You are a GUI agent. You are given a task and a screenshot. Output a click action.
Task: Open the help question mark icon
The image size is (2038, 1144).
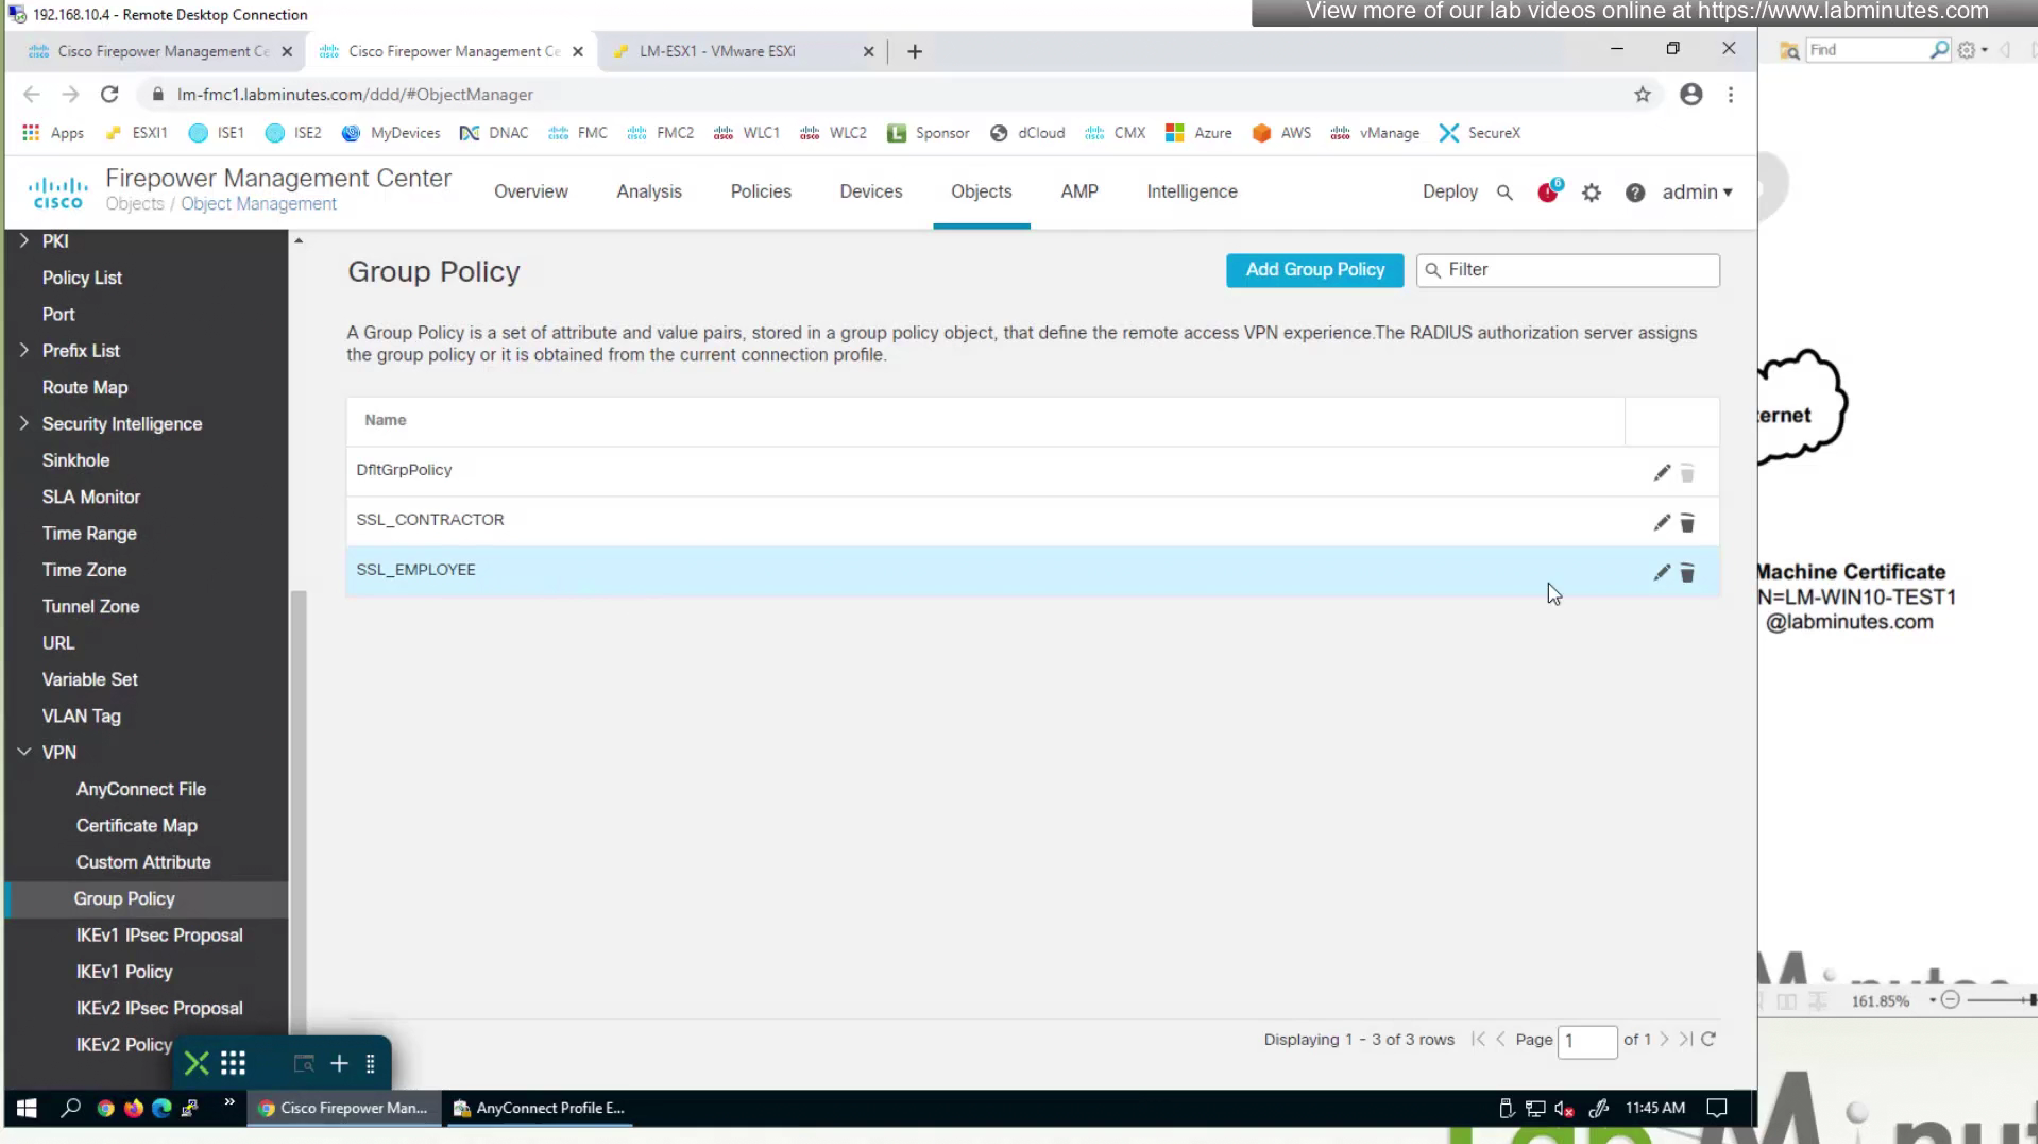(1635, 192)
